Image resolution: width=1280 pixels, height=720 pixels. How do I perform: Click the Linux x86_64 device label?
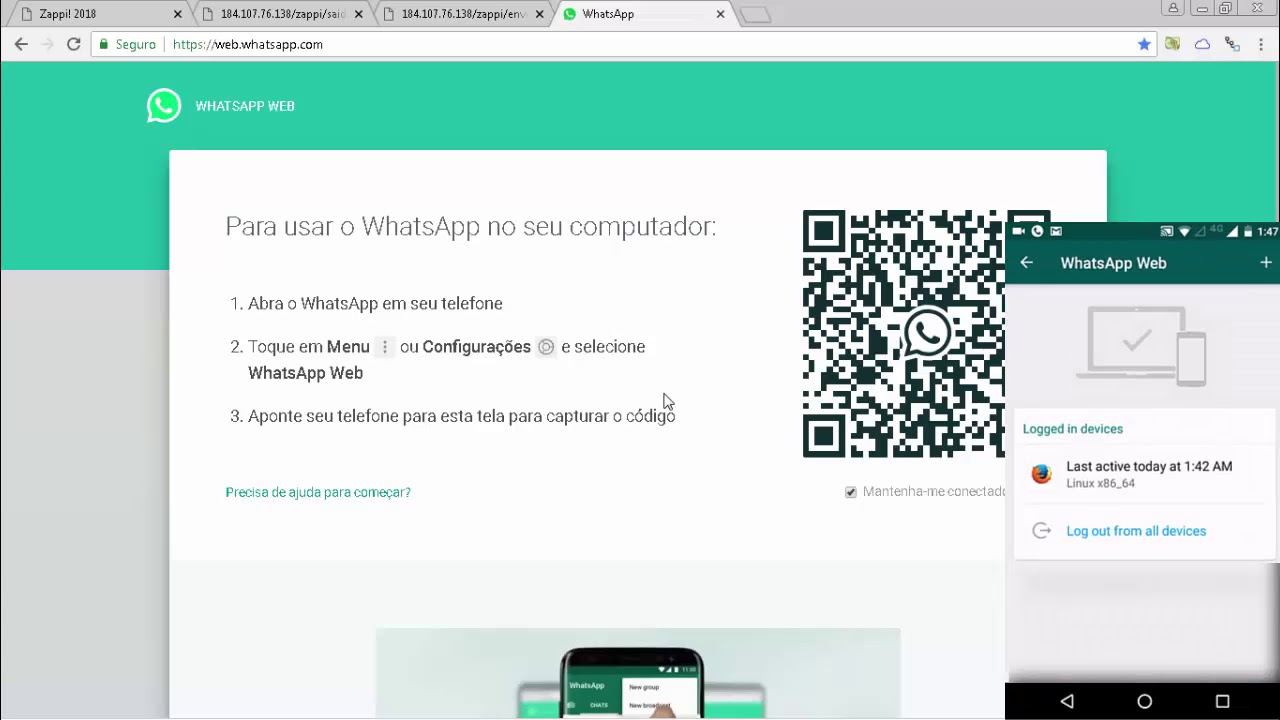tap(1100, 484)
